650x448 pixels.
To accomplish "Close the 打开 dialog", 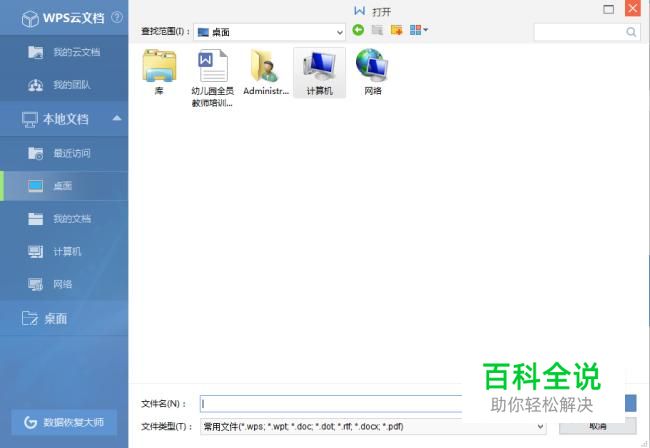I will coord(633,8).
